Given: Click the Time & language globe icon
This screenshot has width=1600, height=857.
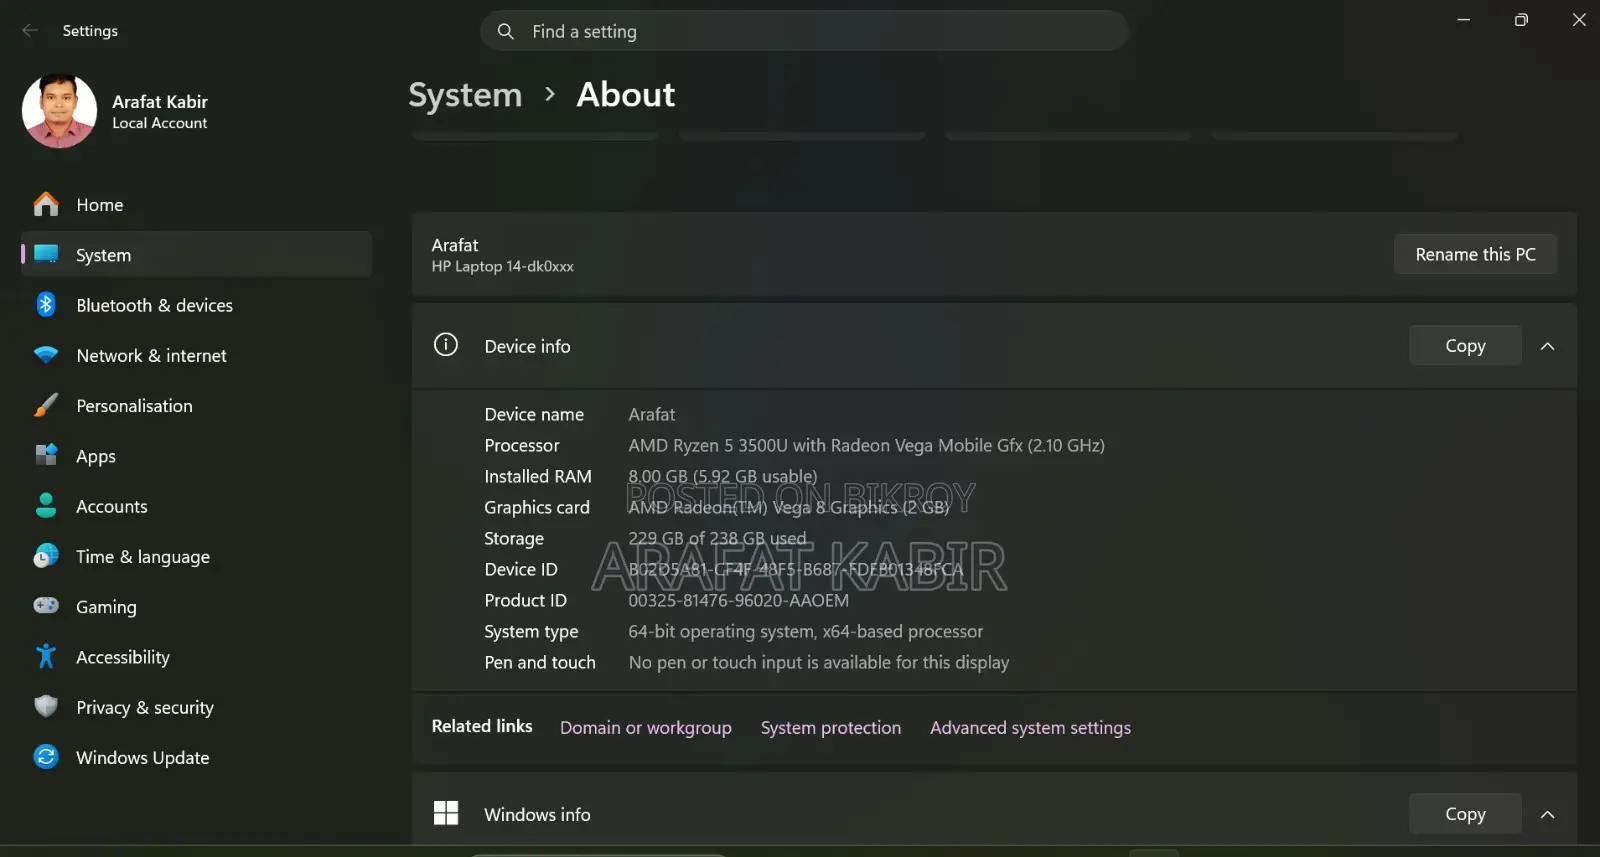Looking at the screenshot, I should coord(46,556).
